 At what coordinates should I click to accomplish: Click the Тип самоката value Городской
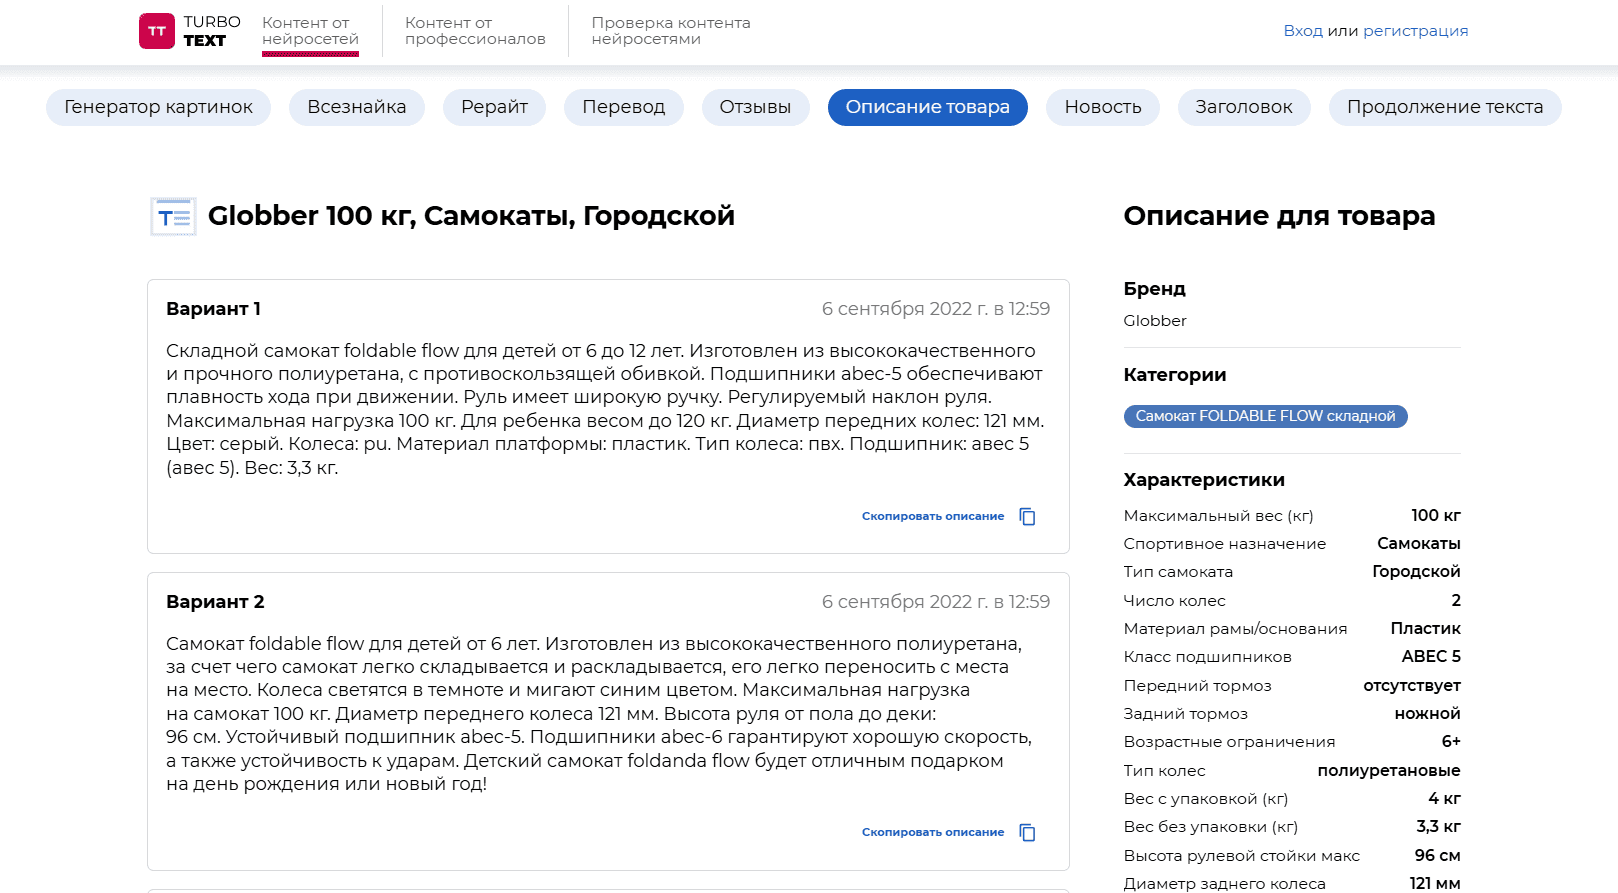[1416, 572]
